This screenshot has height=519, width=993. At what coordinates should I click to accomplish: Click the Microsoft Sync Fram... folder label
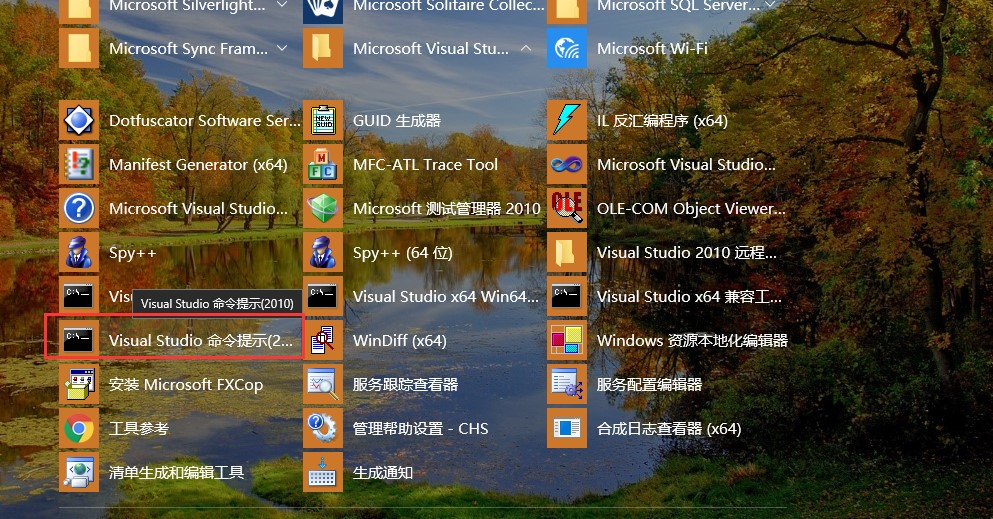click(188, 49)
